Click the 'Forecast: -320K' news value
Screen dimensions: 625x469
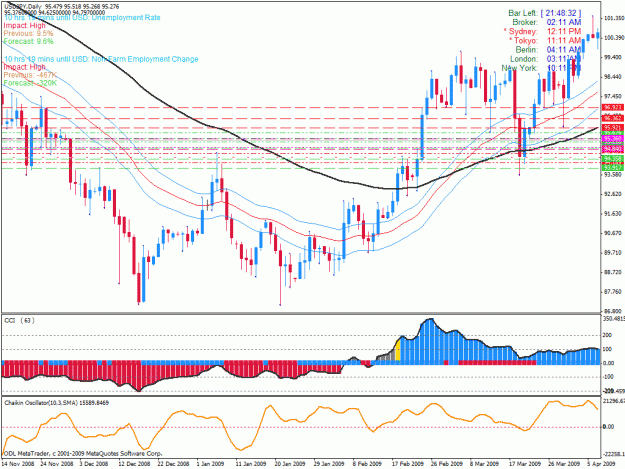[x=30, y=83]
